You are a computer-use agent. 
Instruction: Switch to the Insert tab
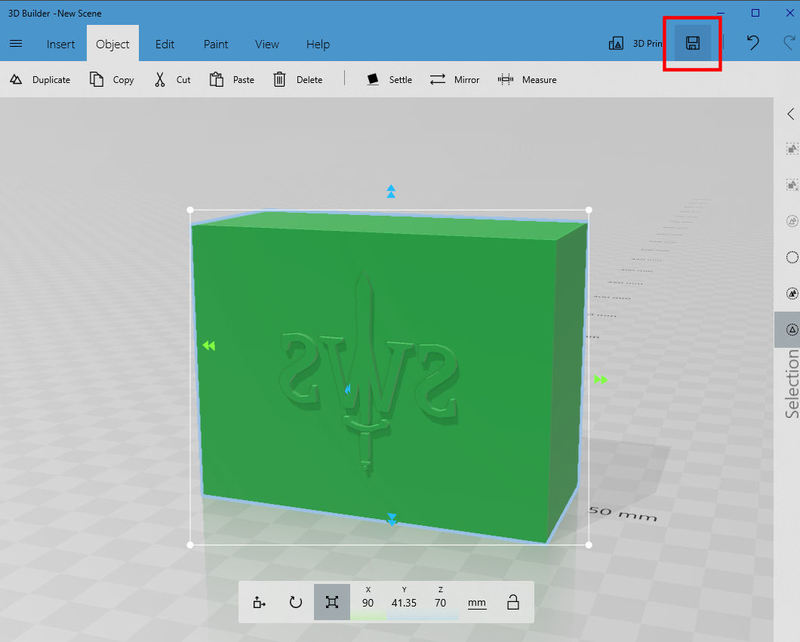(x=61, y=44)
